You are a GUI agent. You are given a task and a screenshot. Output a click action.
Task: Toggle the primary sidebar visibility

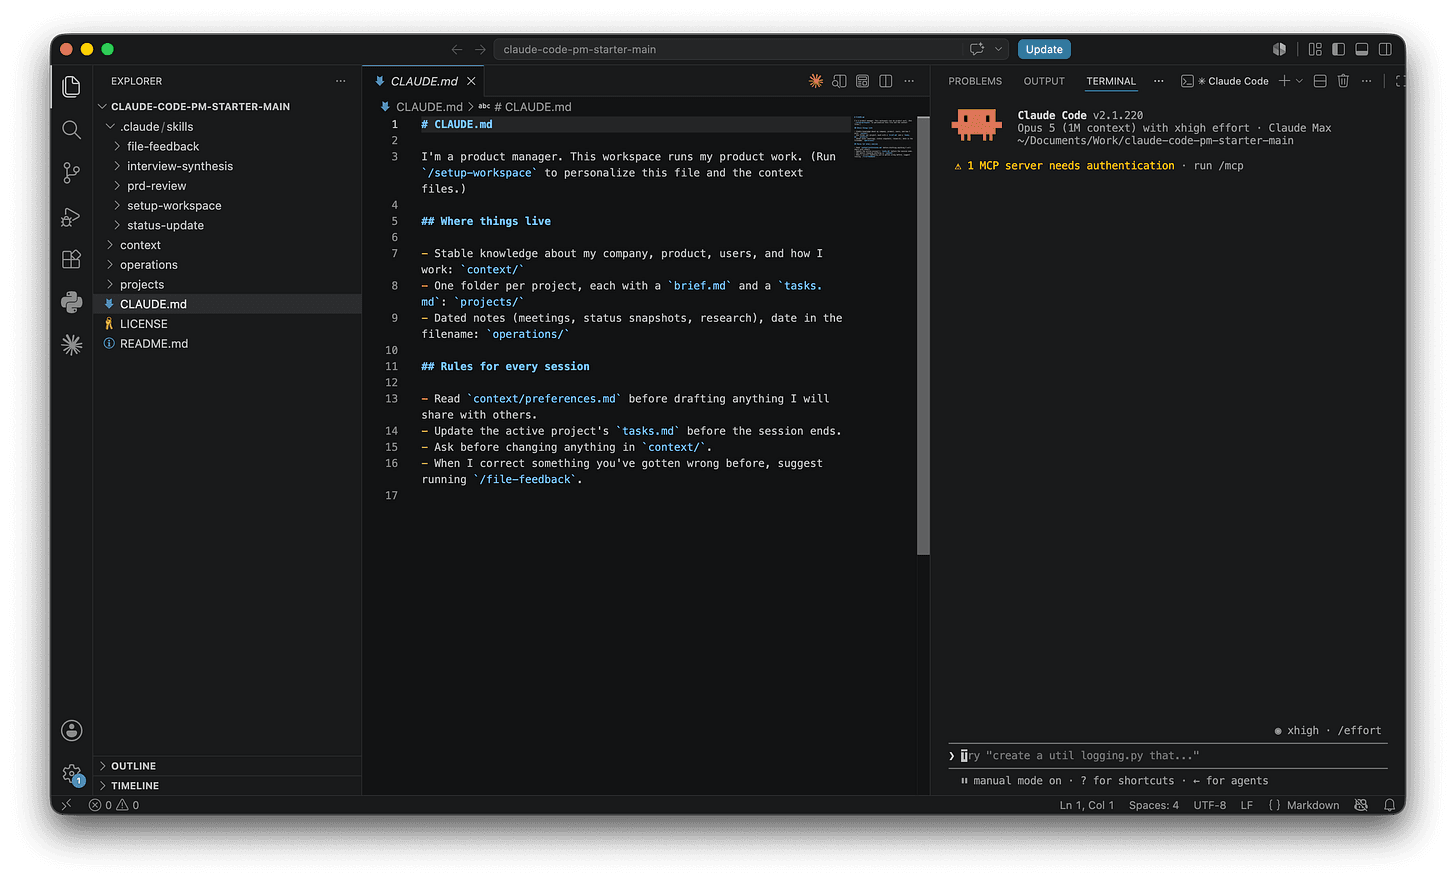coord(1338,49)
